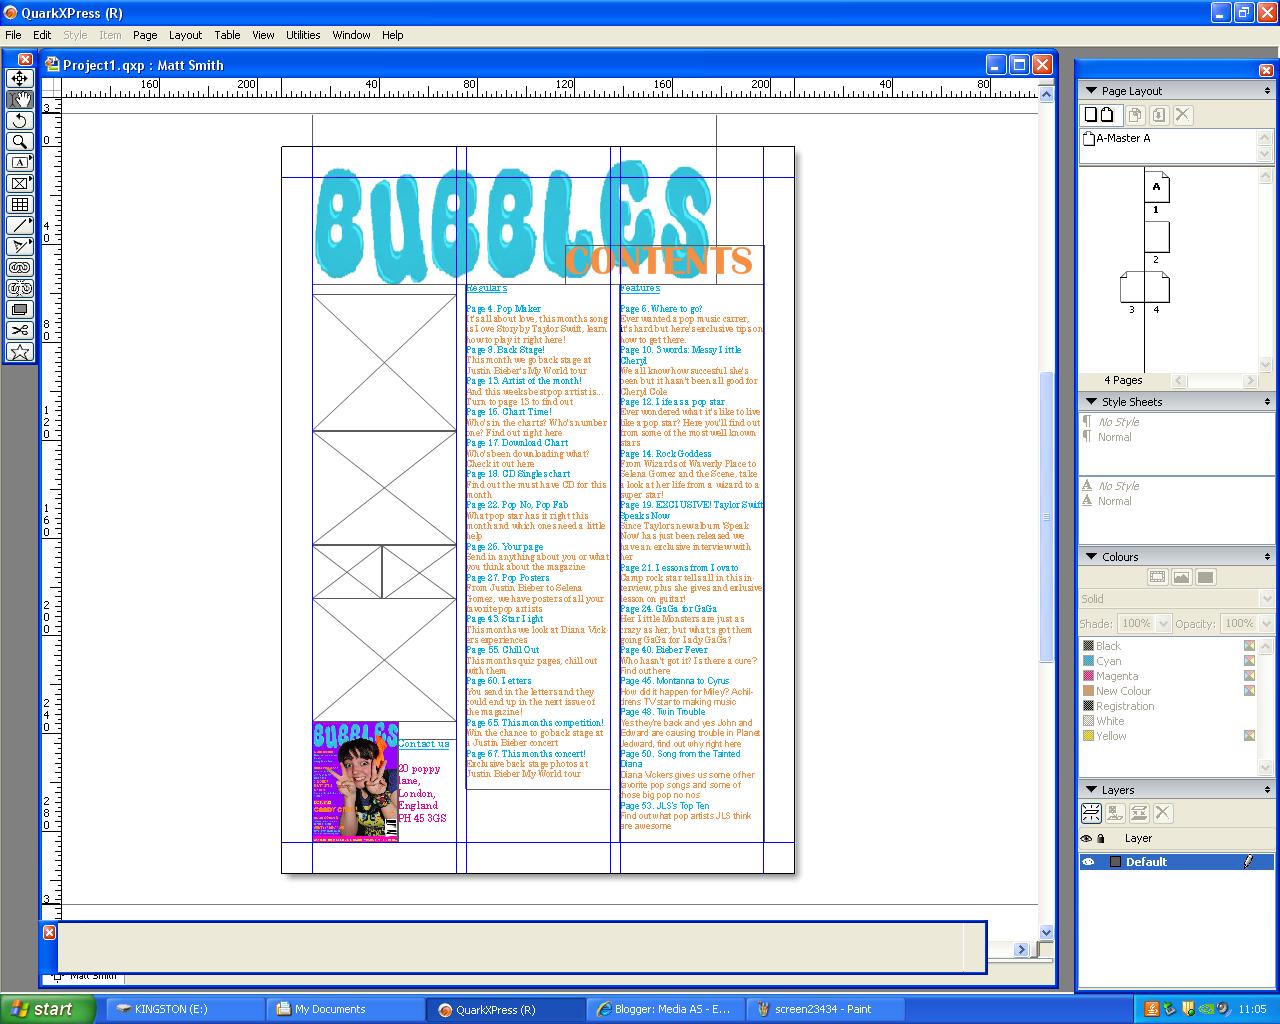Select the Composition Zones tool
The image size is (1280, 1024).
[x=19, y=309]
